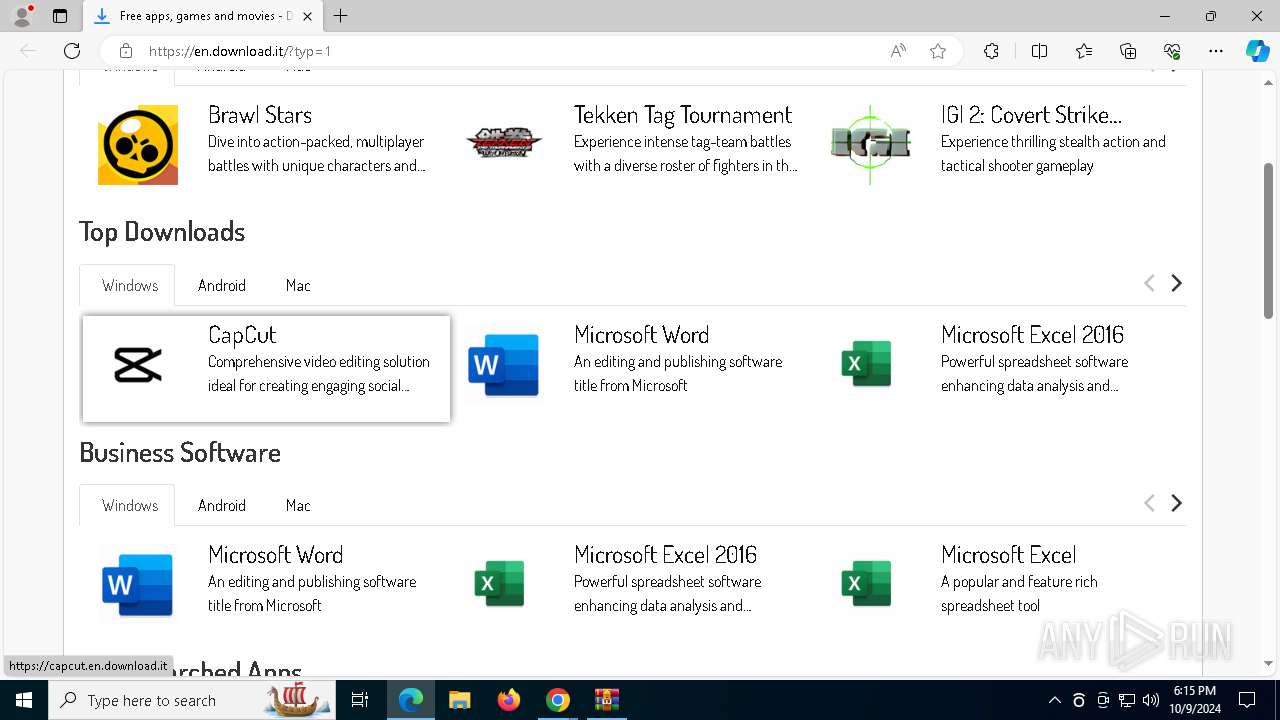Open the notification center

coord(1247,700)
